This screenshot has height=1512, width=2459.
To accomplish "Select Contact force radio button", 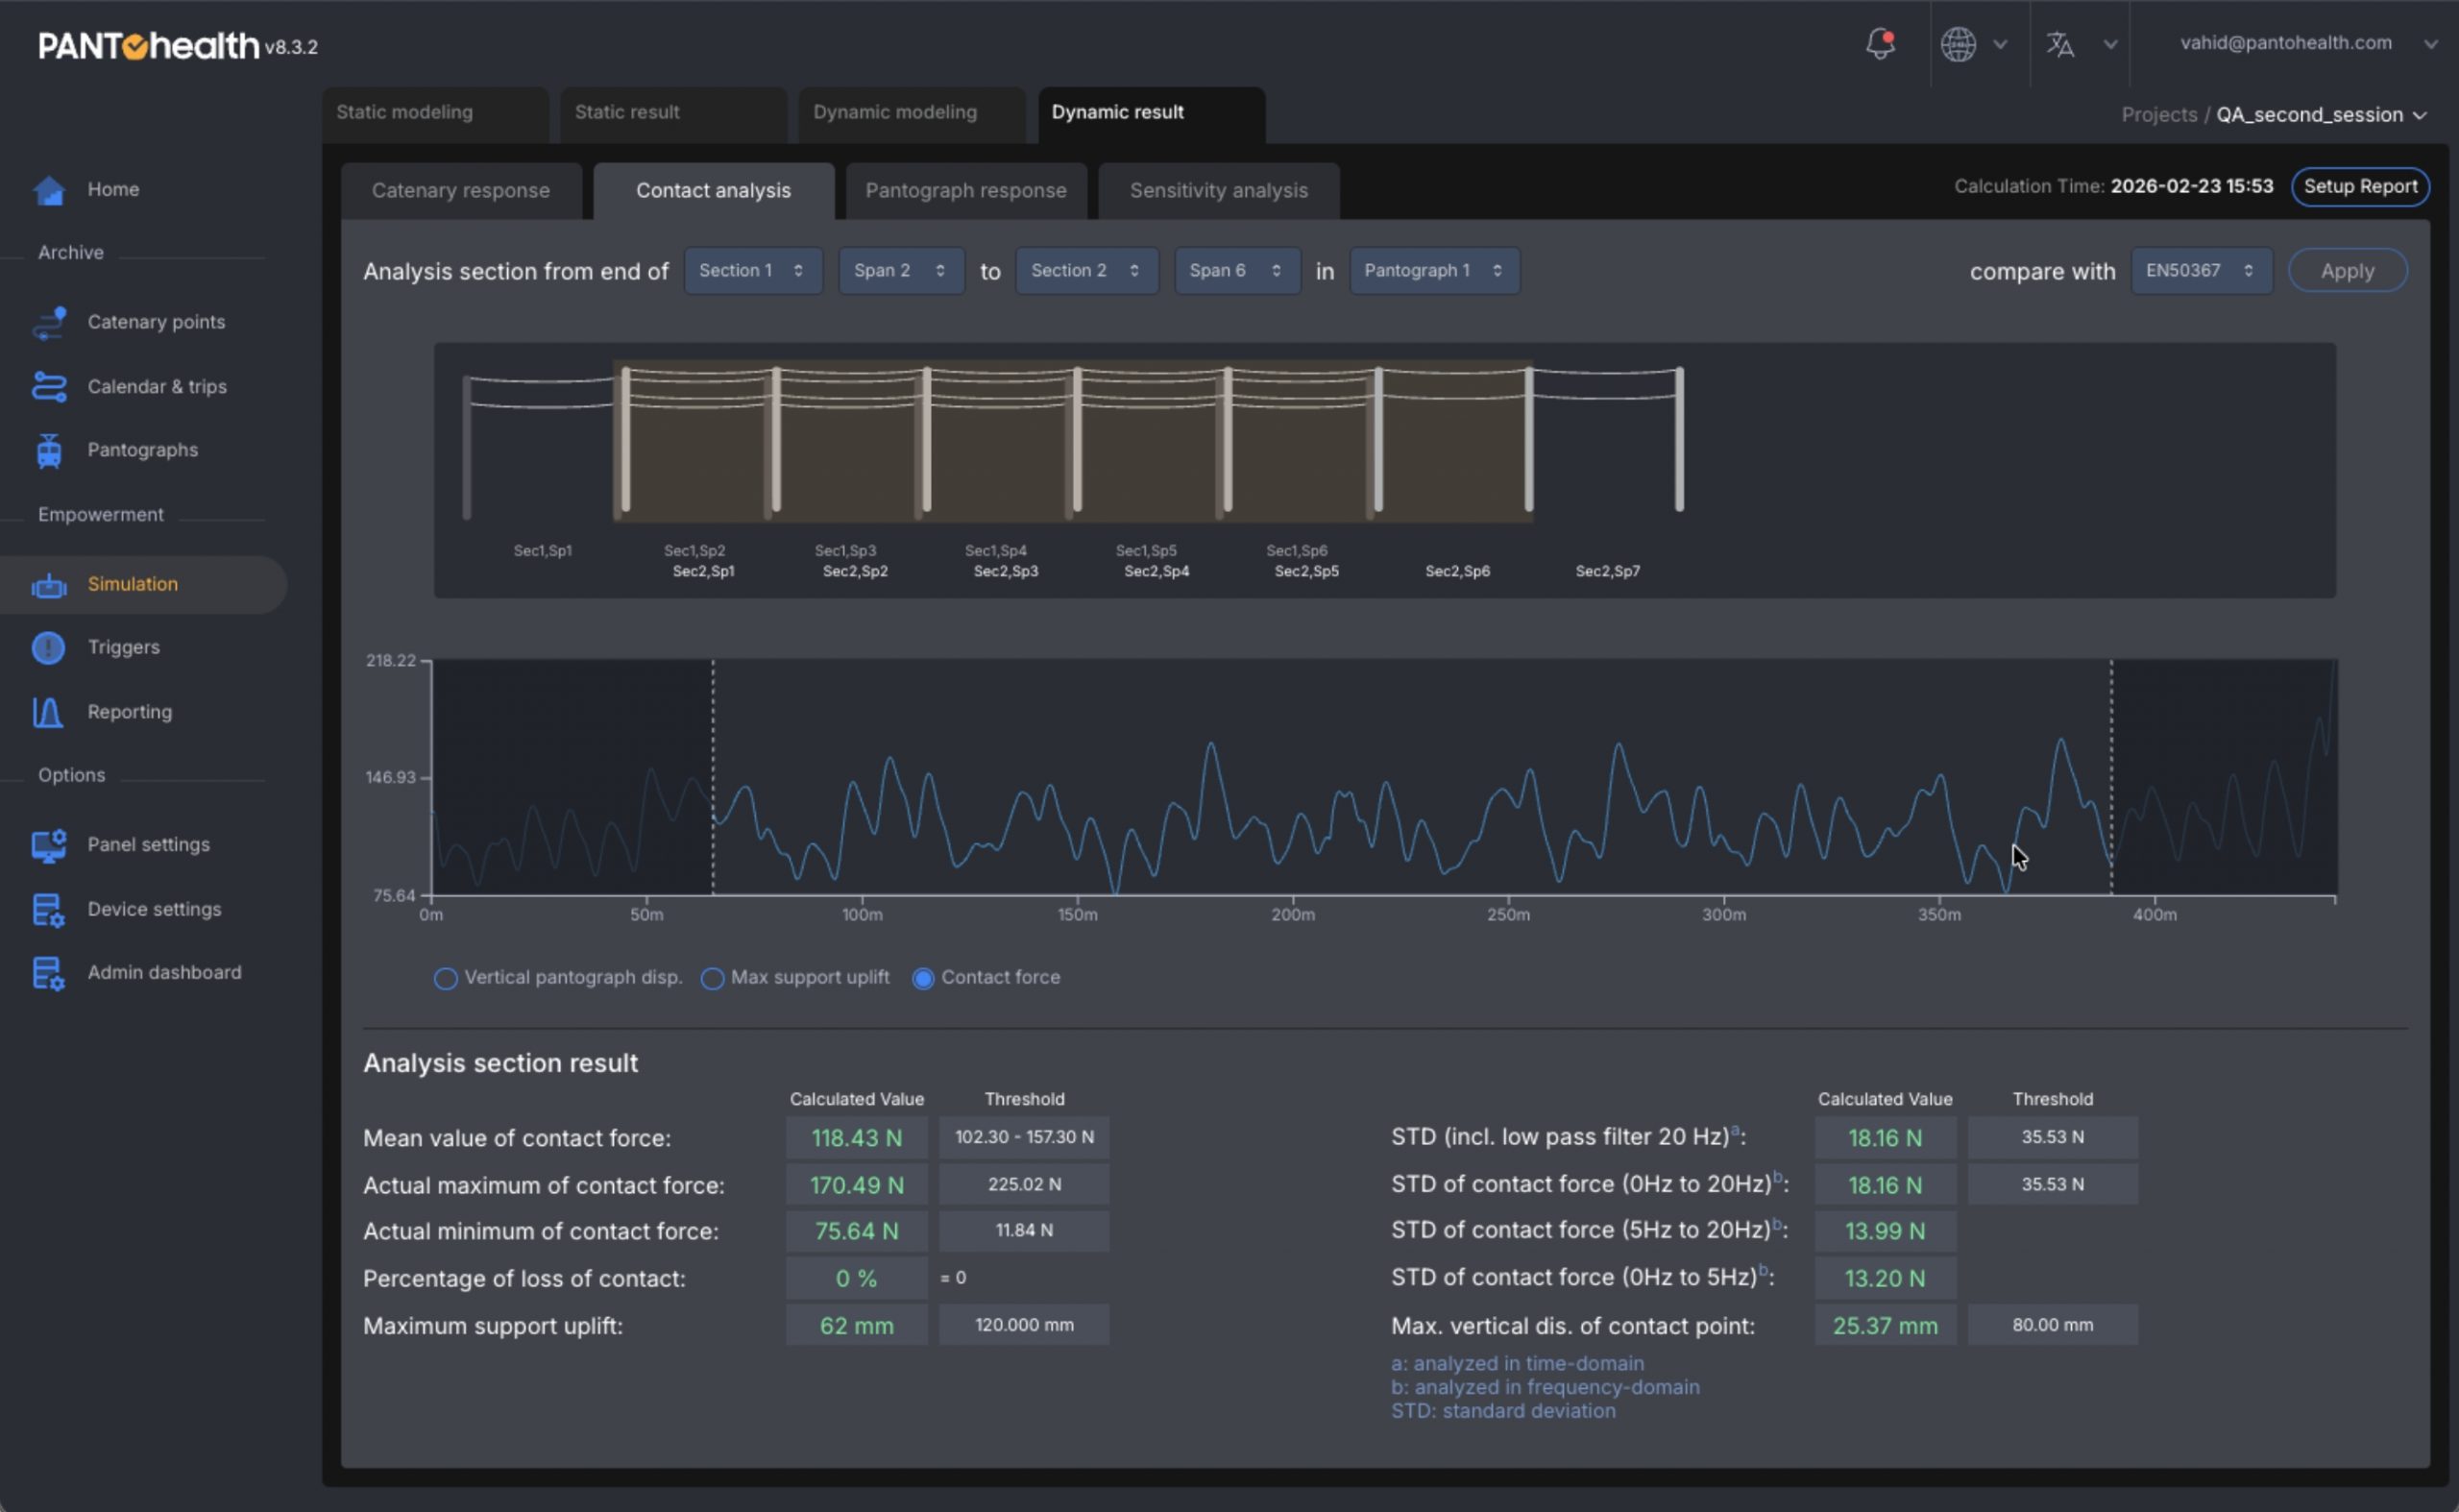I will point(923,978).
